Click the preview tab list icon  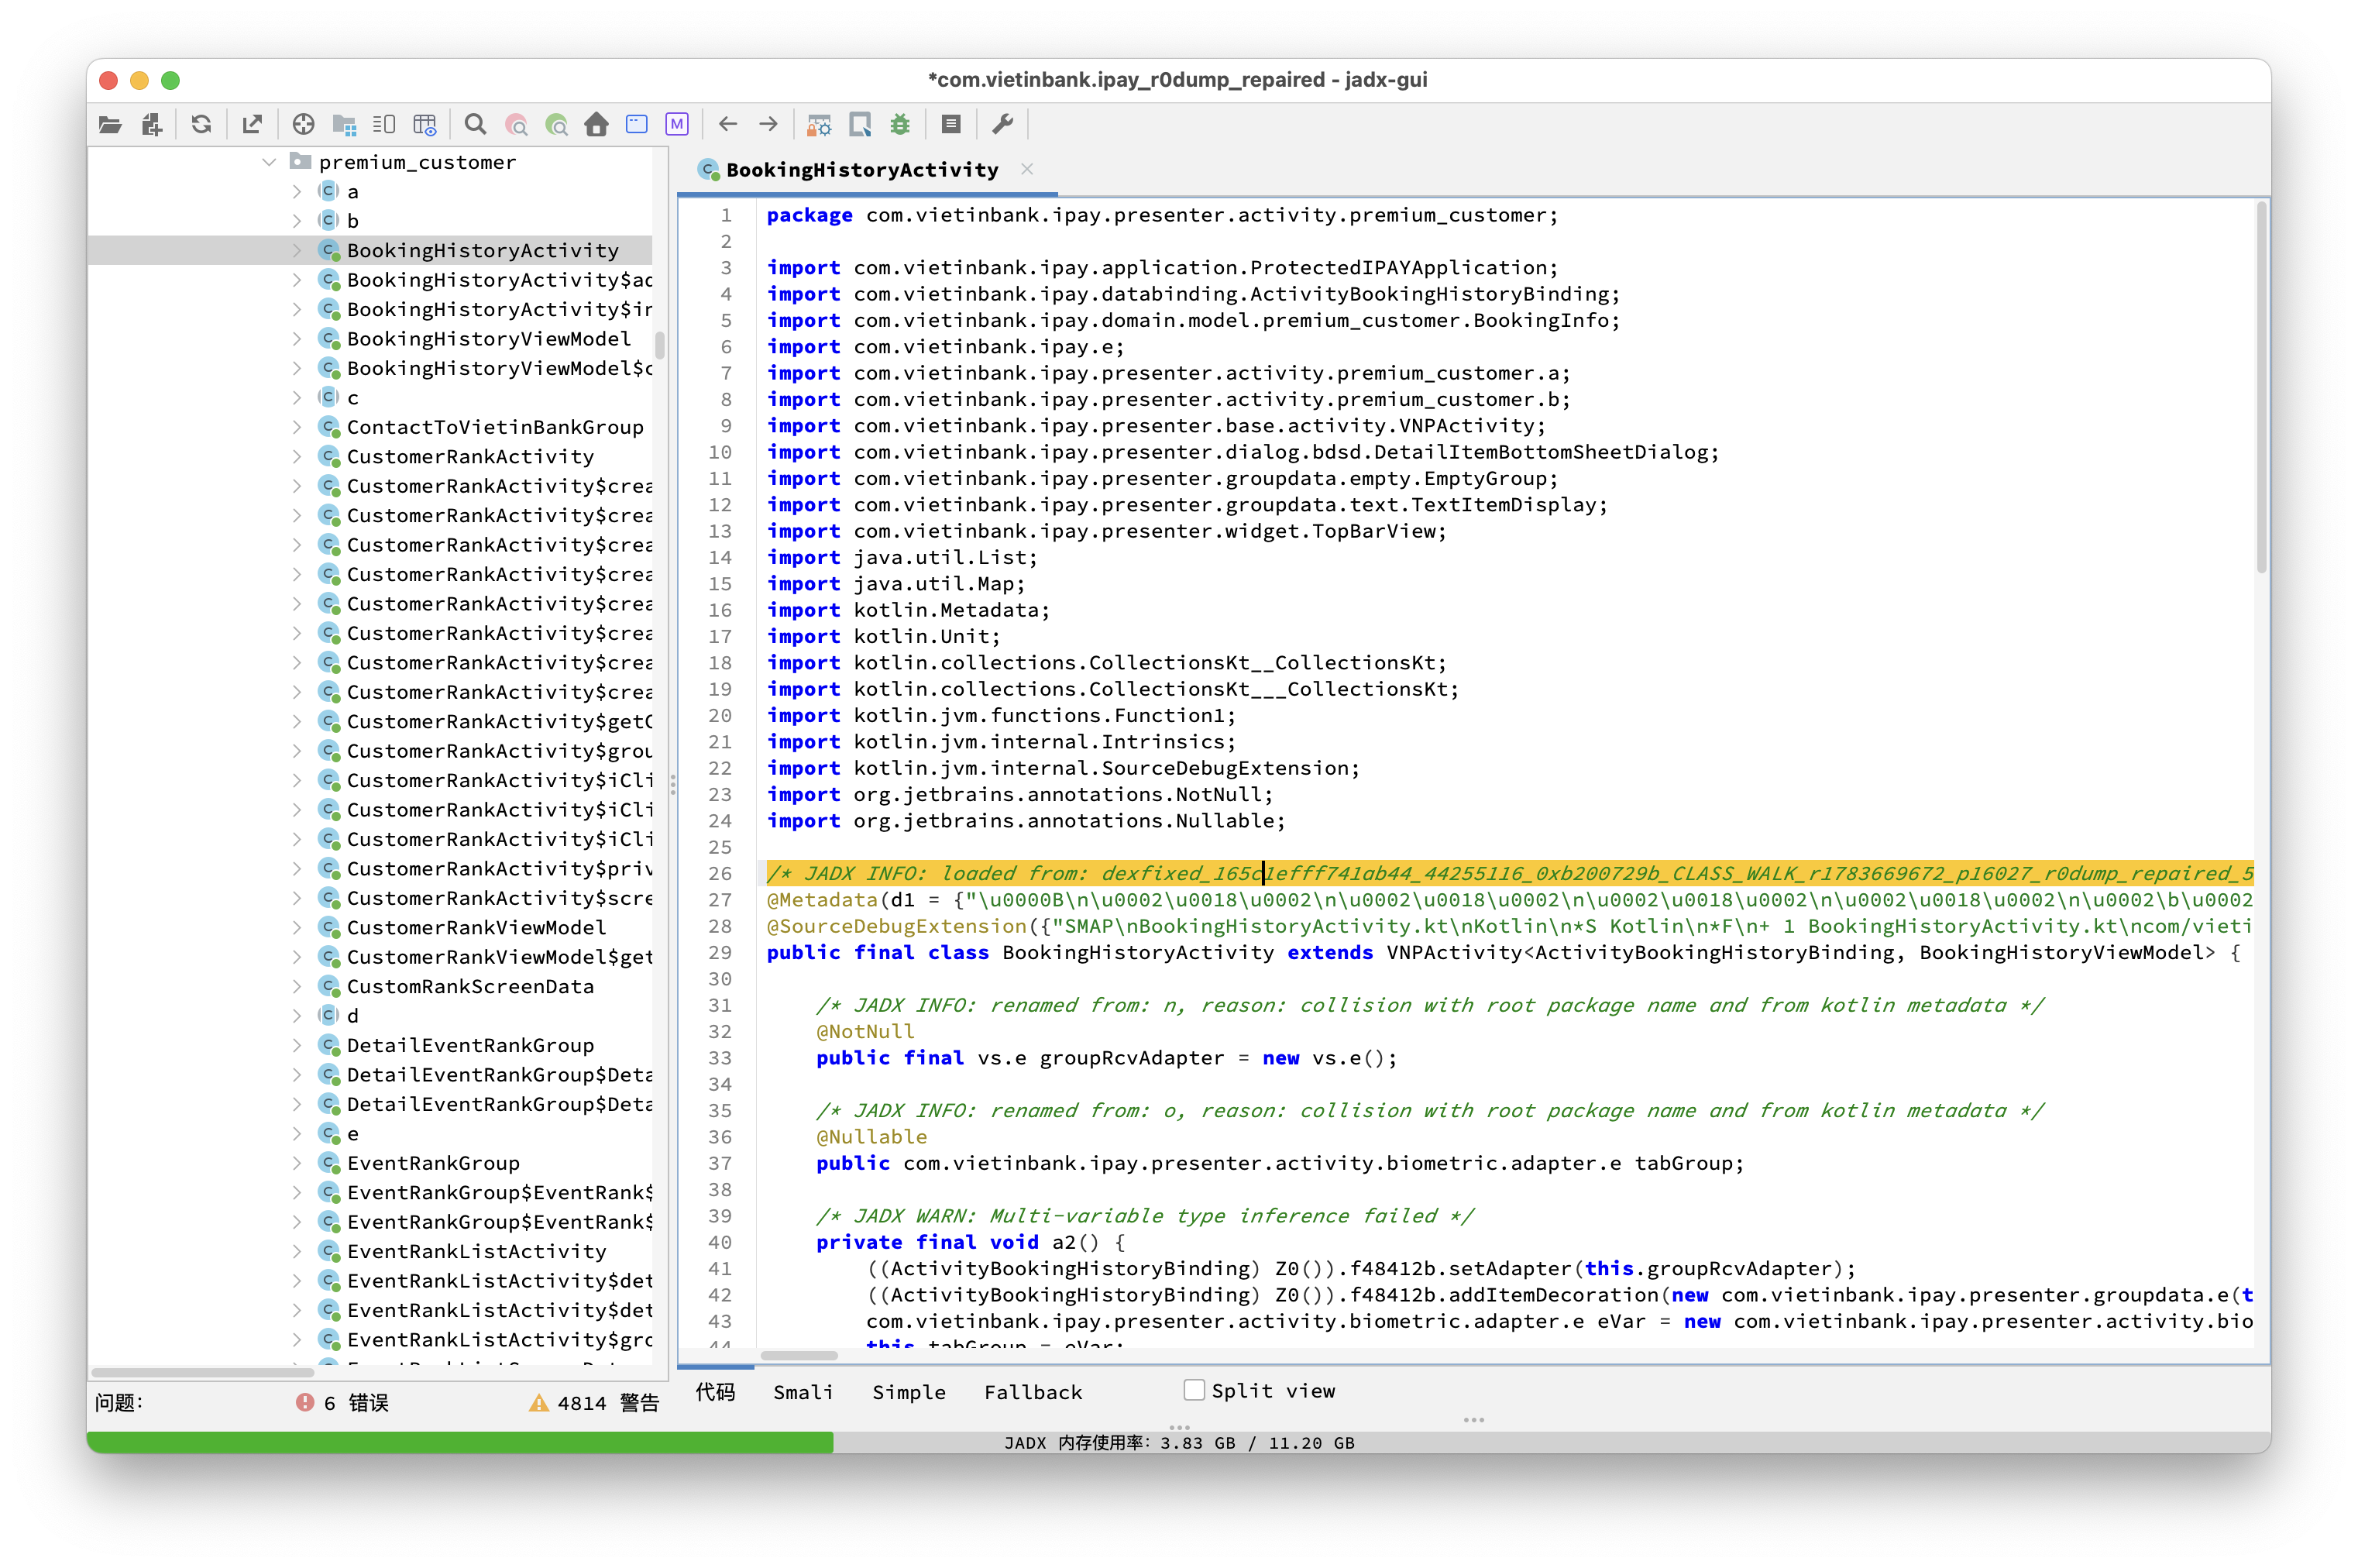tap(384, 125)
